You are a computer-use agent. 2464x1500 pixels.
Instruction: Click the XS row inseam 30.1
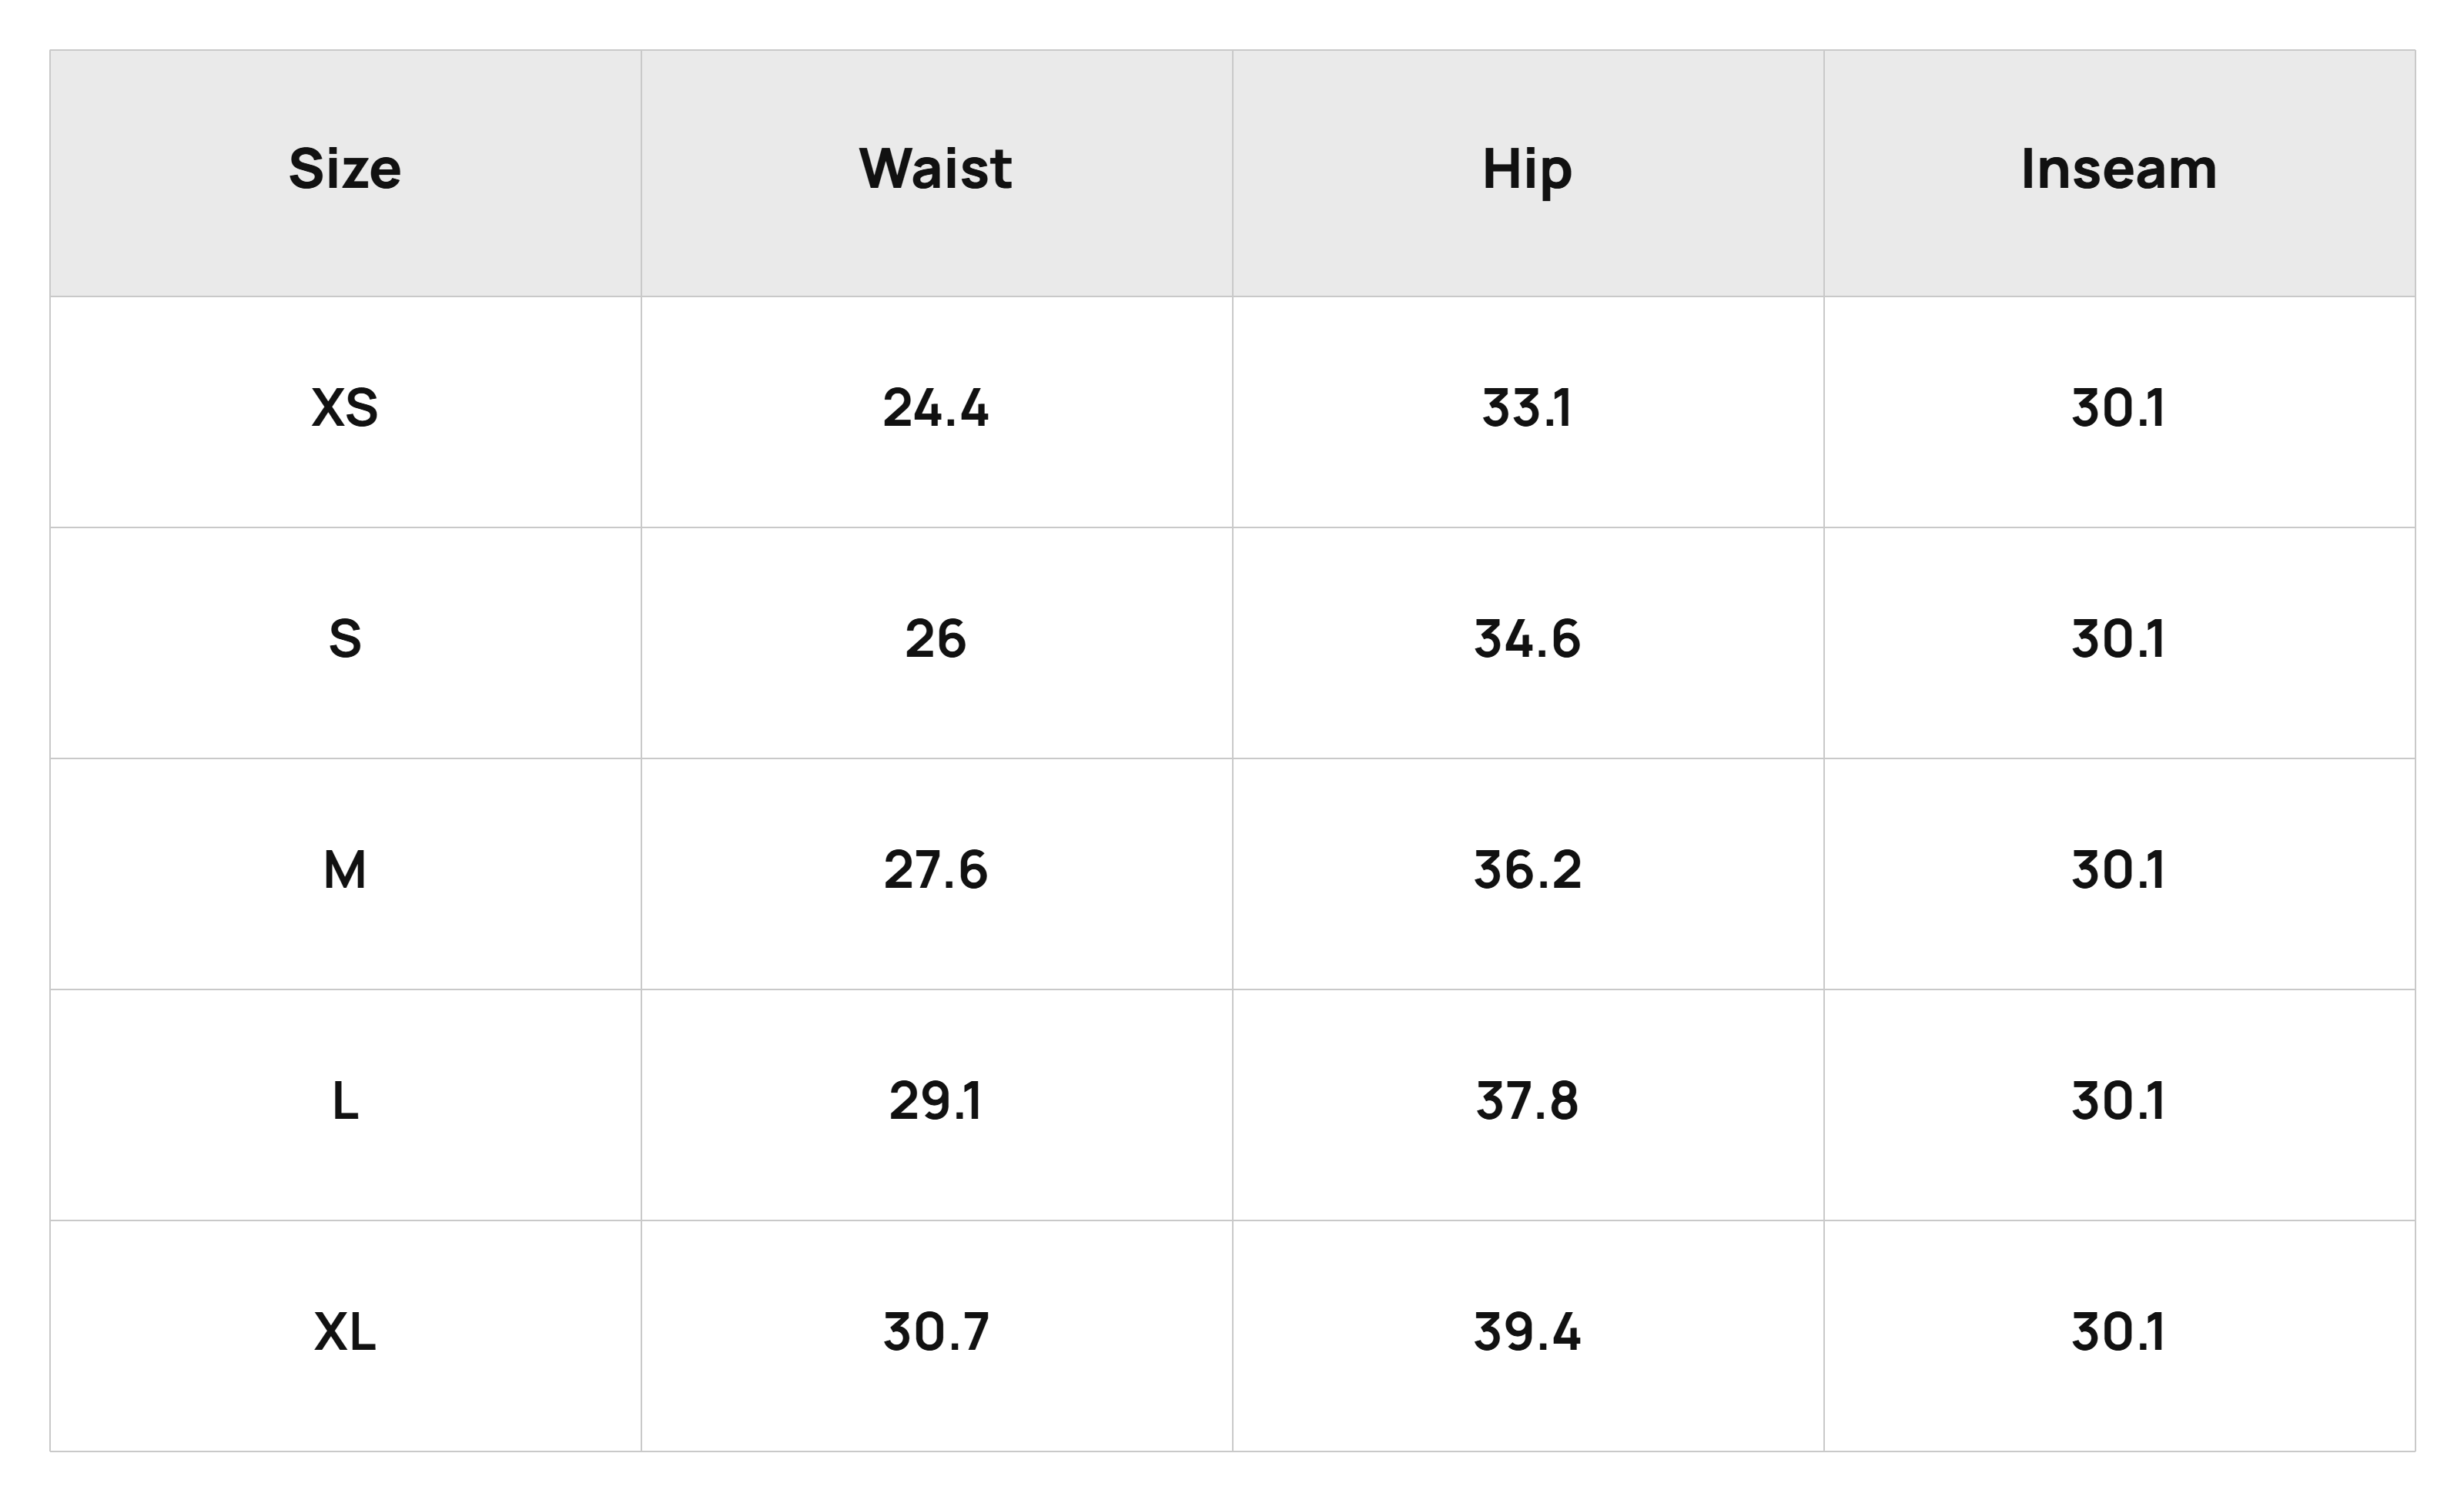pos(2119,408)
